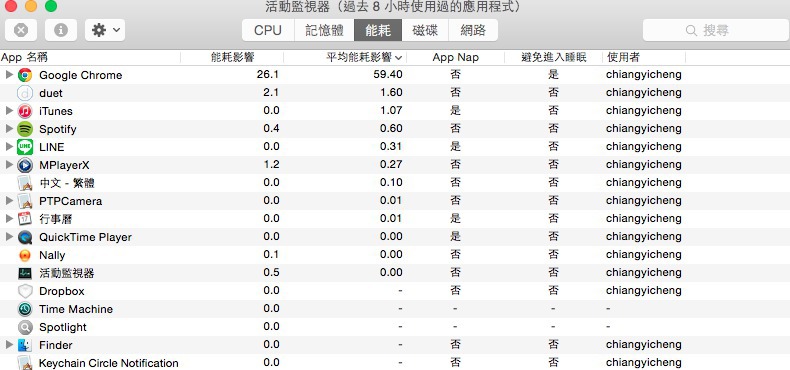Click the 1.07 value in iTunes row
Image resolution: width=790 pixels, height=370 pixels.
(391, 110)
